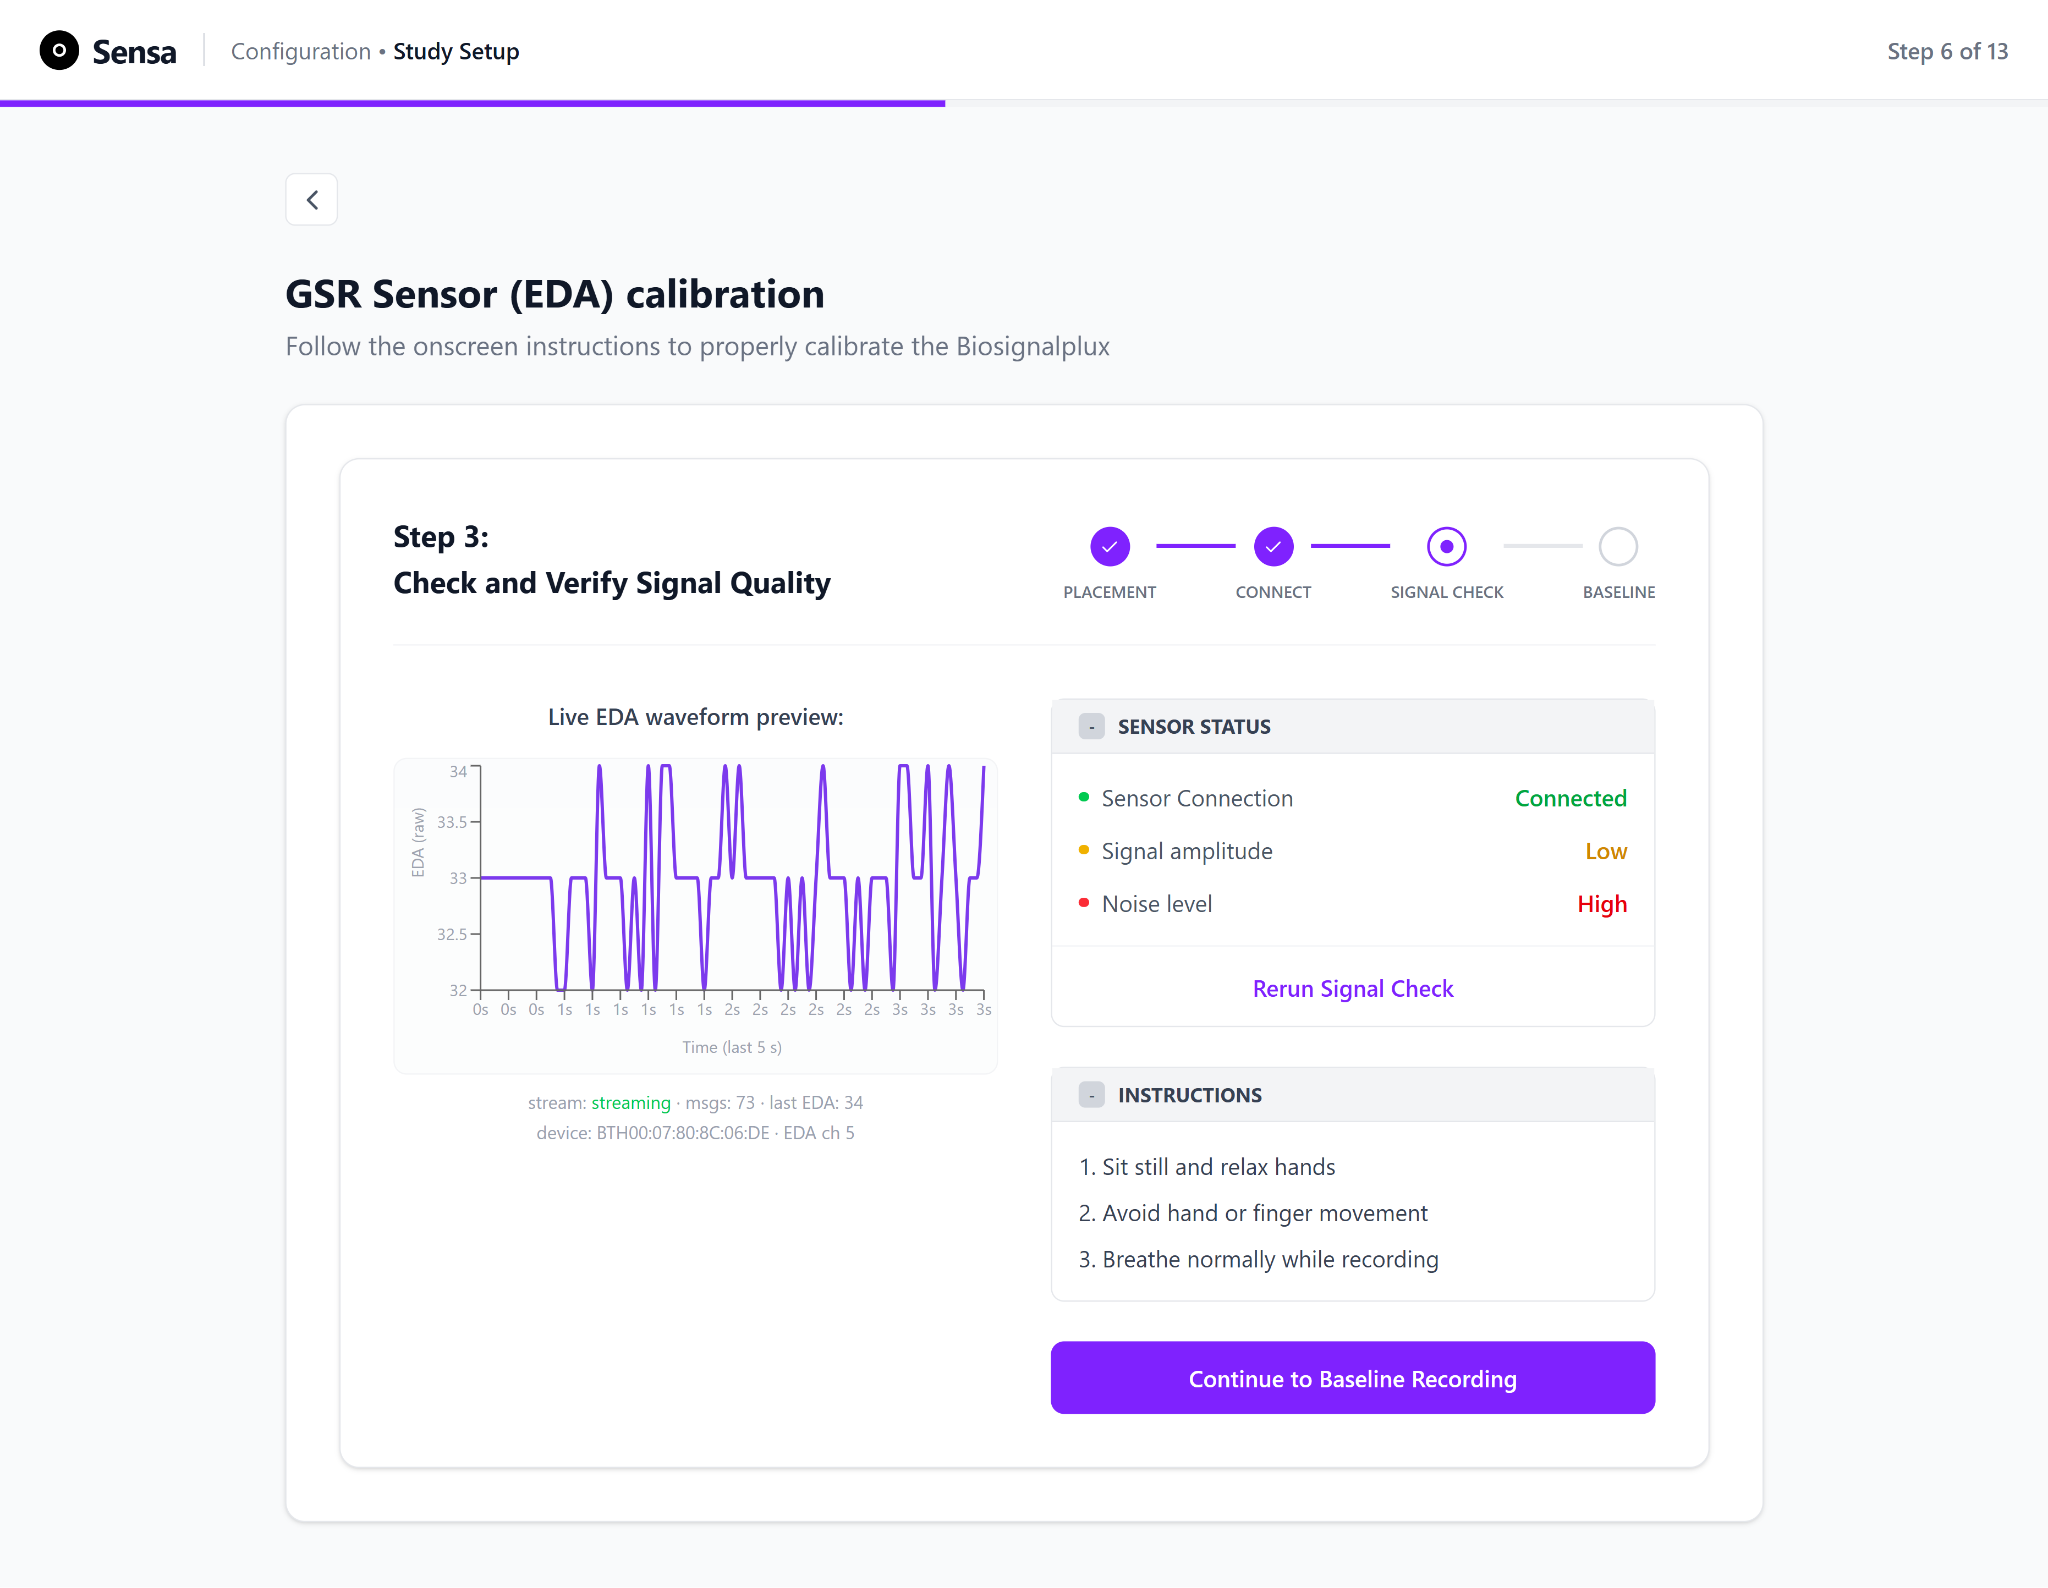Click the 'Low' signal amplitude value
The image size is (2048, 1588).
[x=1606, y=851]
